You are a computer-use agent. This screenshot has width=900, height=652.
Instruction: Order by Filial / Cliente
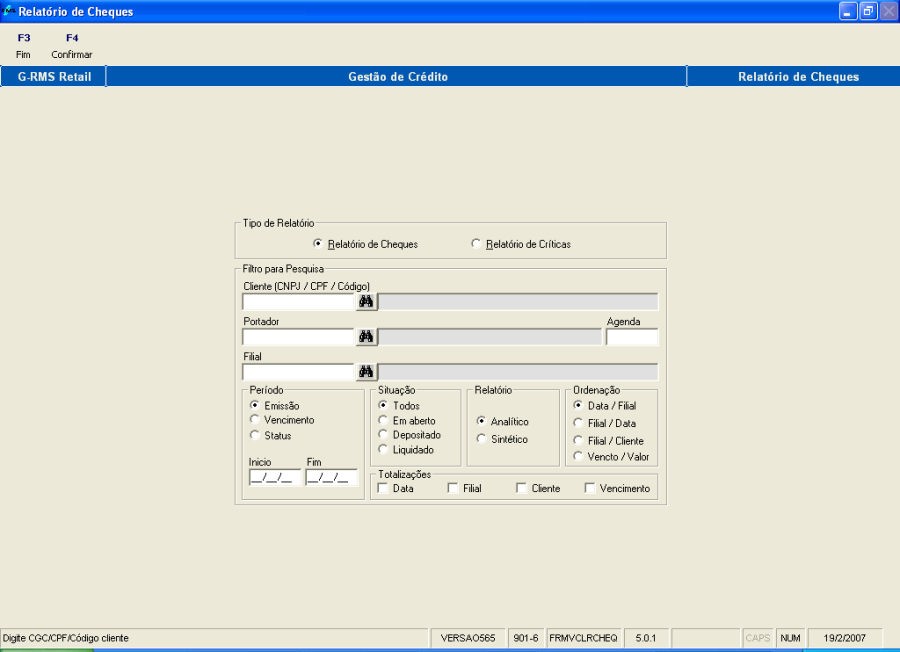[608, 441]
